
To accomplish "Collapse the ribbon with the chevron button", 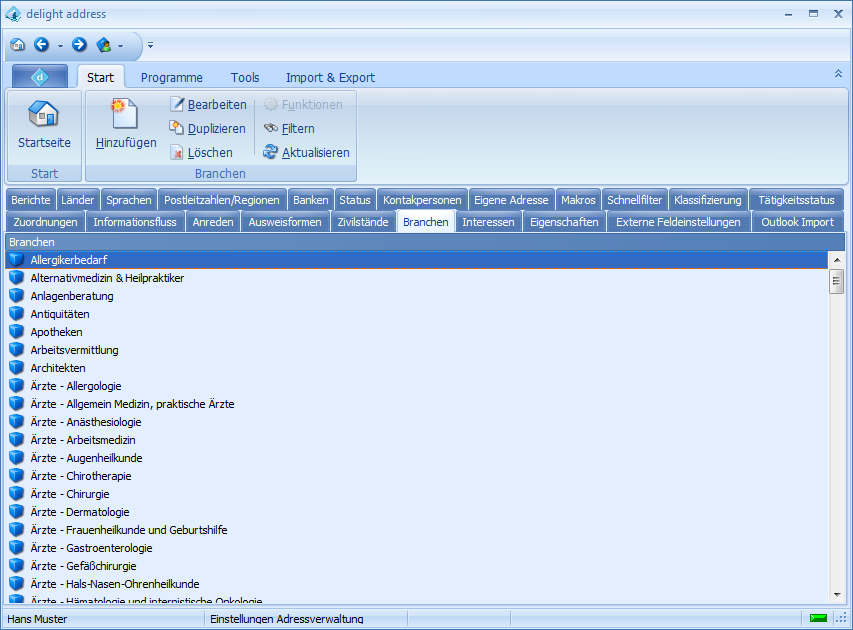I will pyautogui.click(x=838, y=74).
